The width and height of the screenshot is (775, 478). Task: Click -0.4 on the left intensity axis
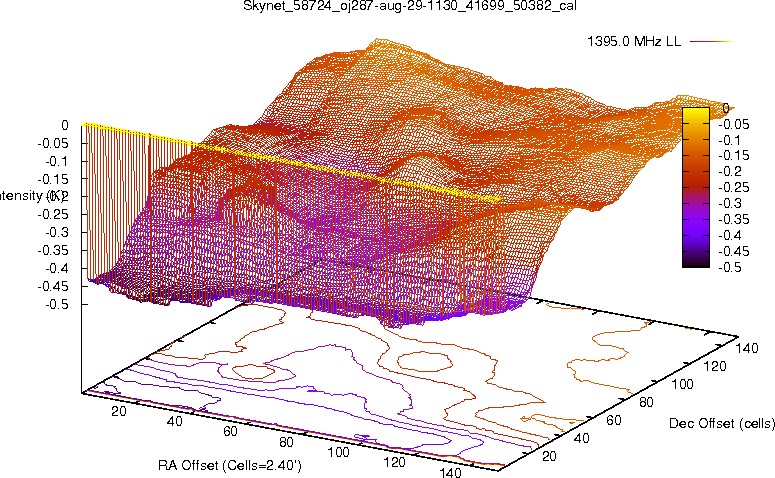[56, 268]
